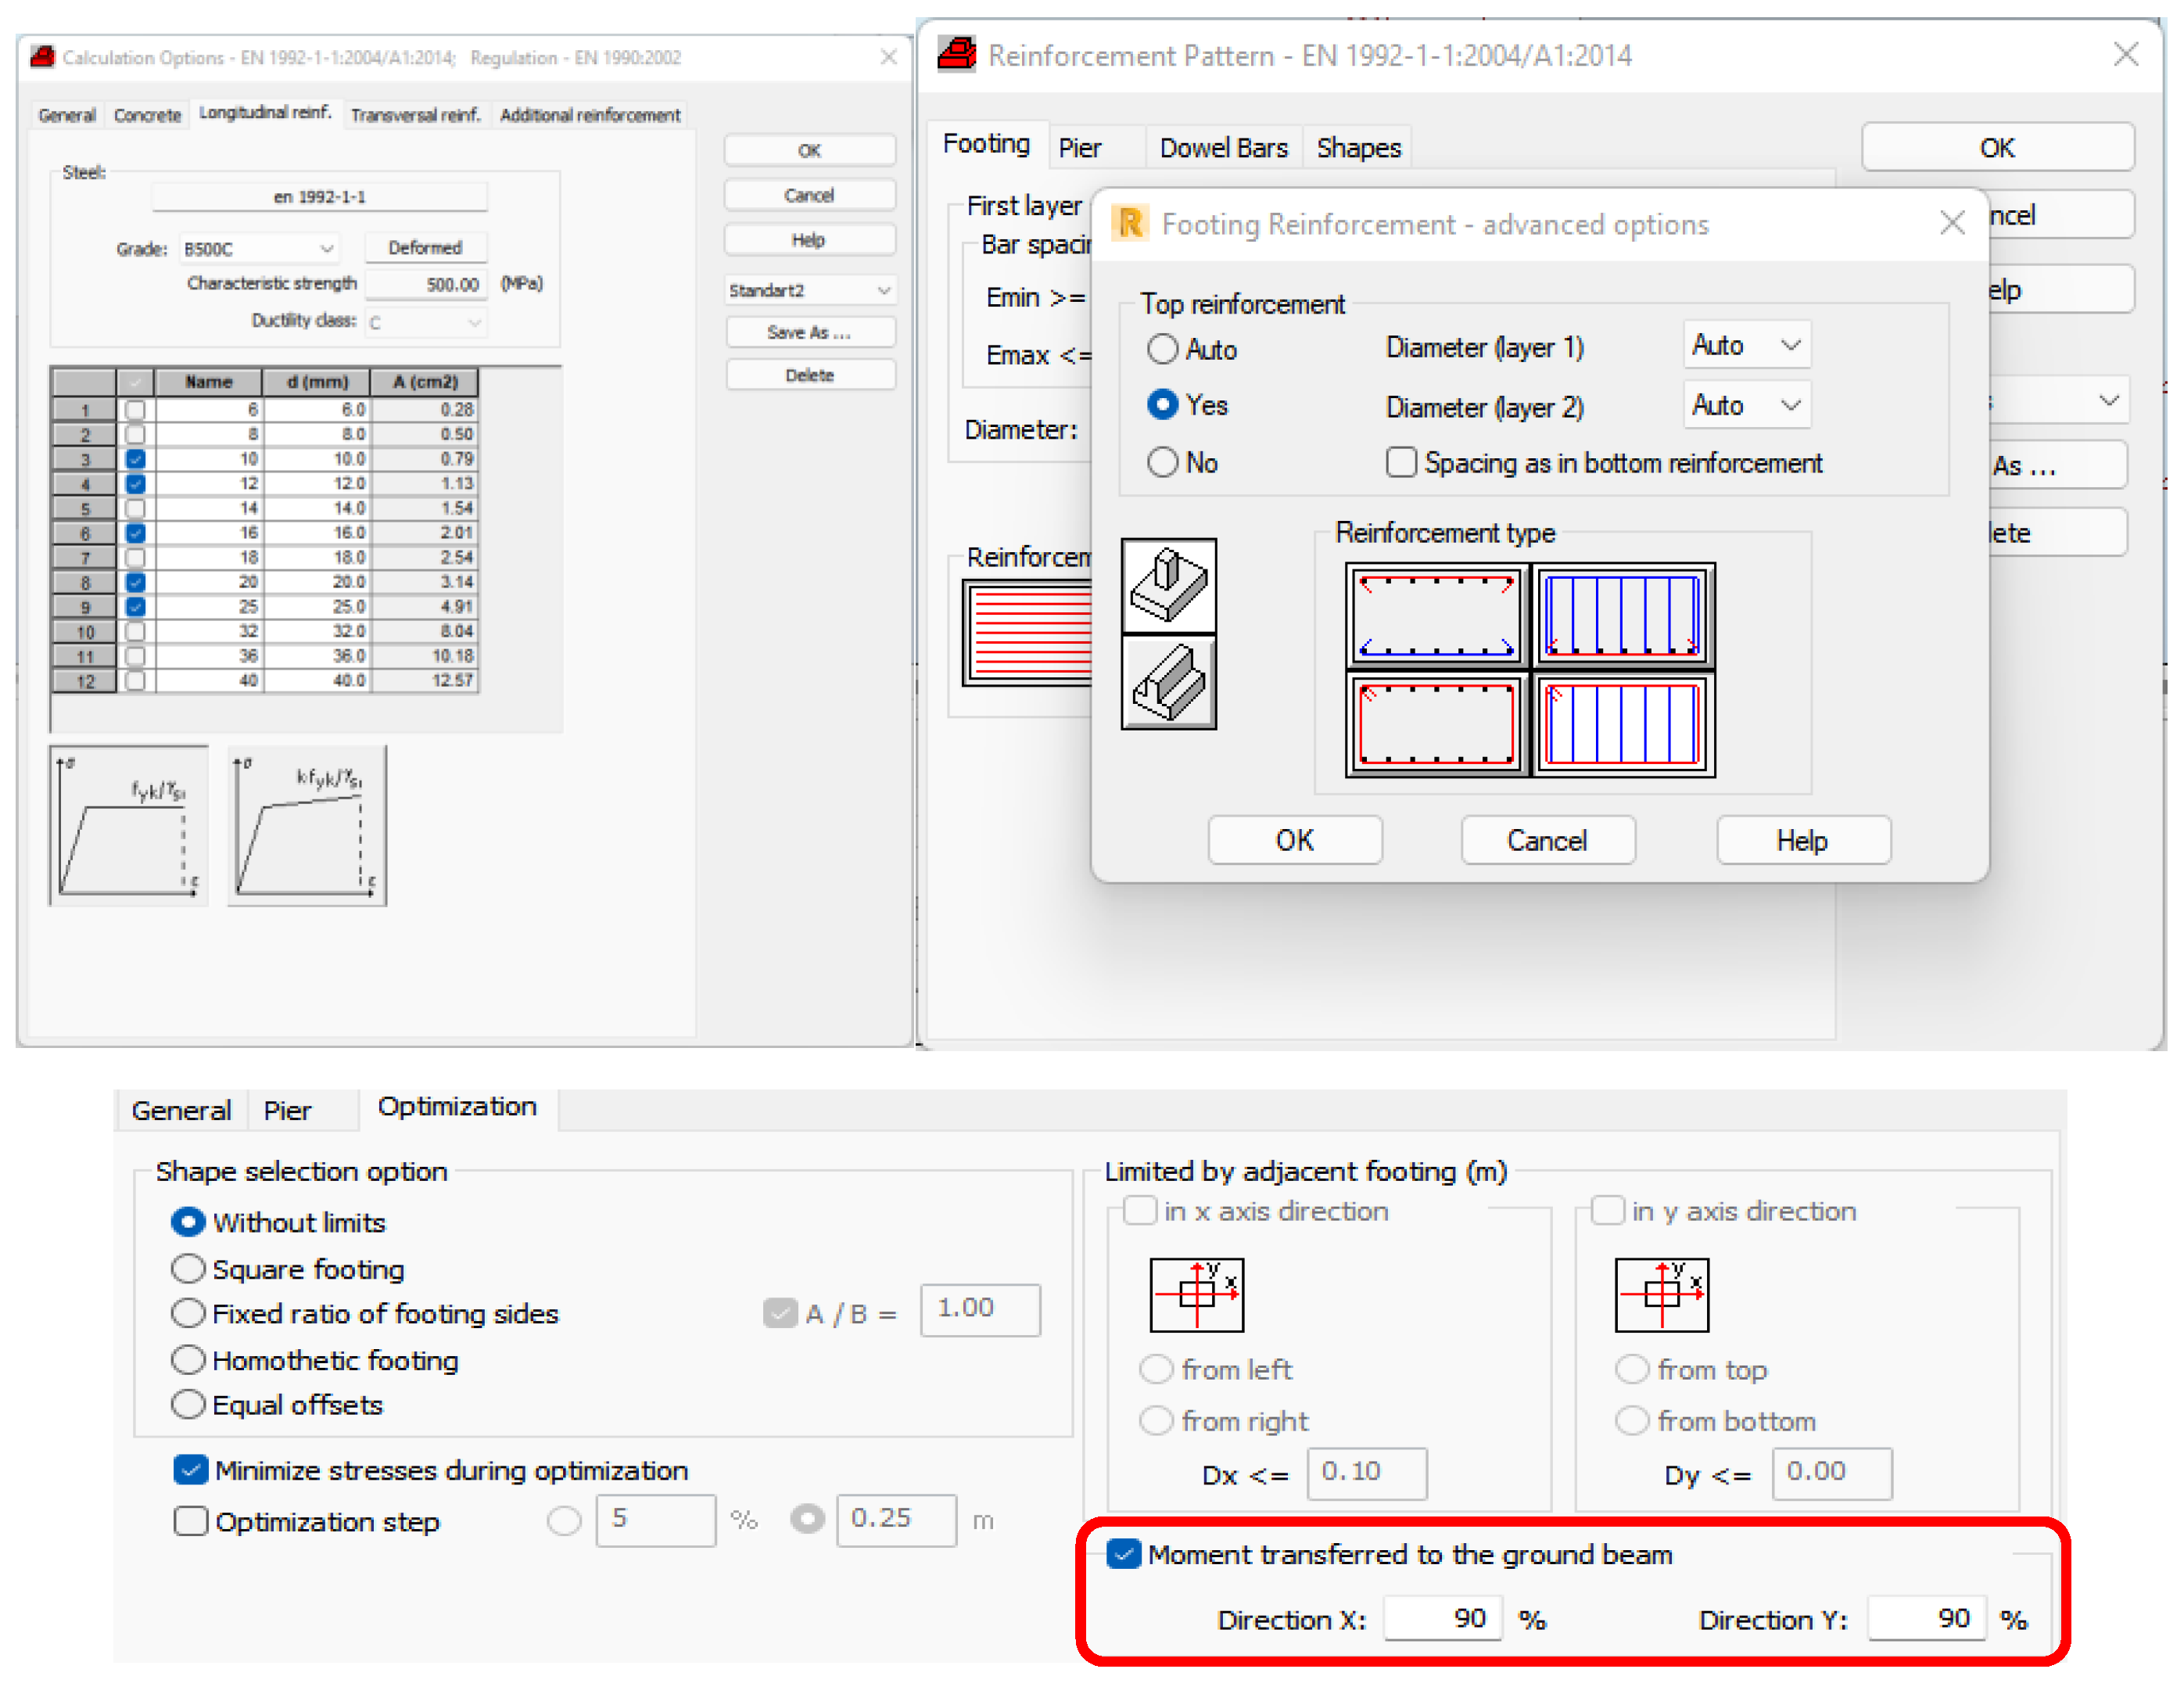Image resolution: width=2184 pixels, height=1687 pixels.
Task: Open the Transversal reinf. tab
Action: point(415,115)
